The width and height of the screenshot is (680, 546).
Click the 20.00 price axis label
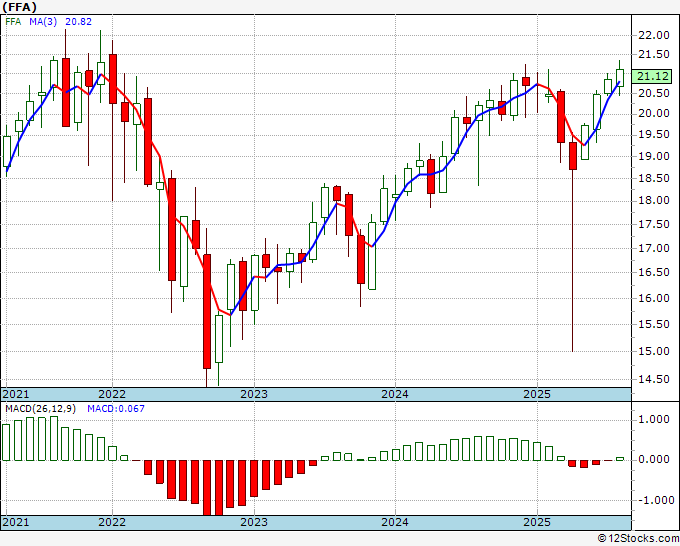click(654, 114)
